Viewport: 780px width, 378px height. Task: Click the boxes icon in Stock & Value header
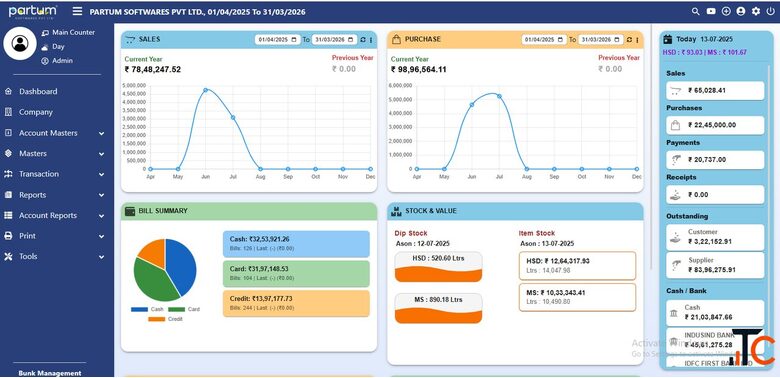[x=396, y=211]
